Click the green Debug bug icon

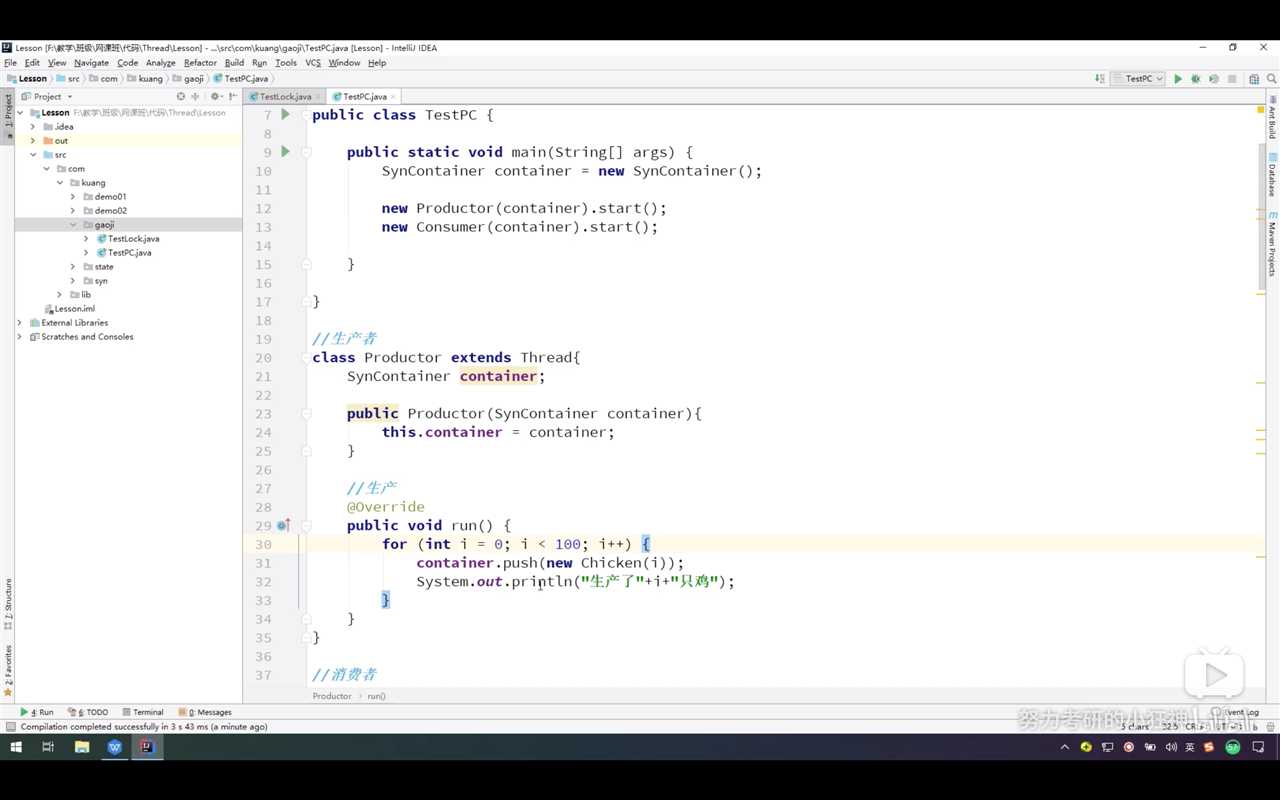point(1195,78)
